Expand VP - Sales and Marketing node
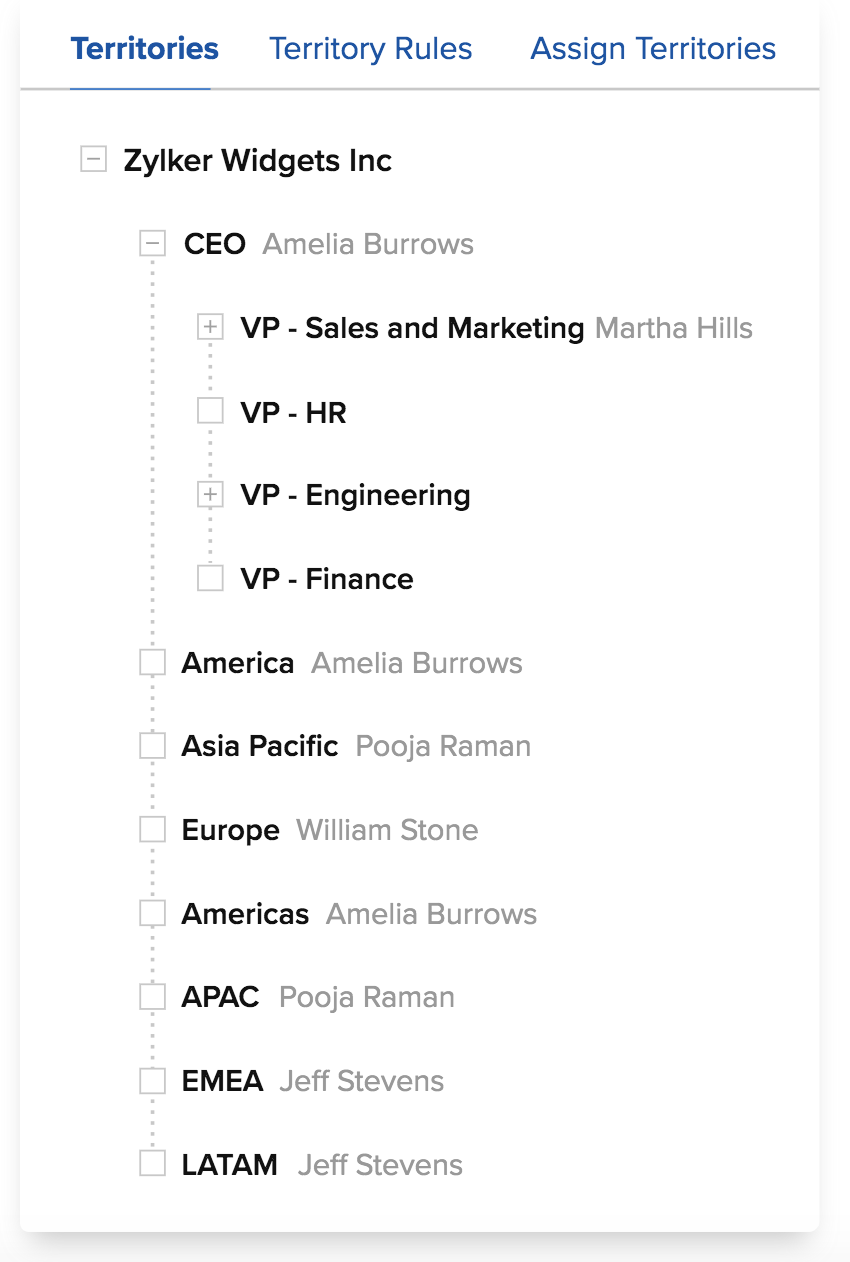This screenshot has height=1262, width=850. pos(210,327)
